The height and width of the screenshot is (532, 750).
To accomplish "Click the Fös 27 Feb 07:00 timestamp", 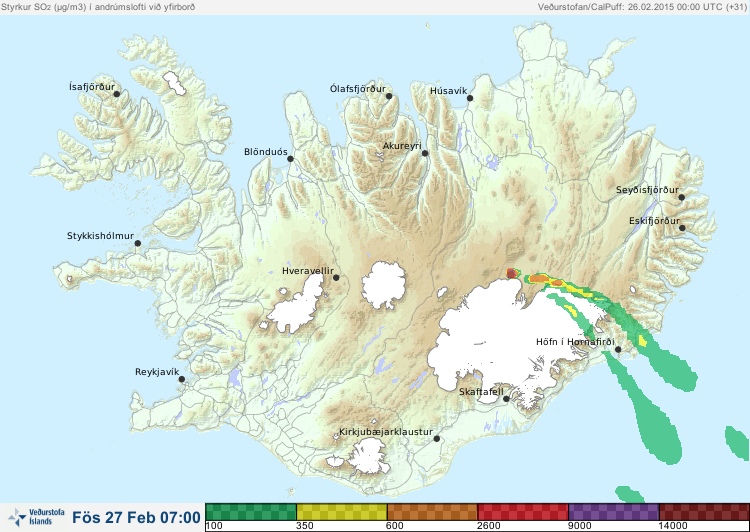I will point(136,517).
